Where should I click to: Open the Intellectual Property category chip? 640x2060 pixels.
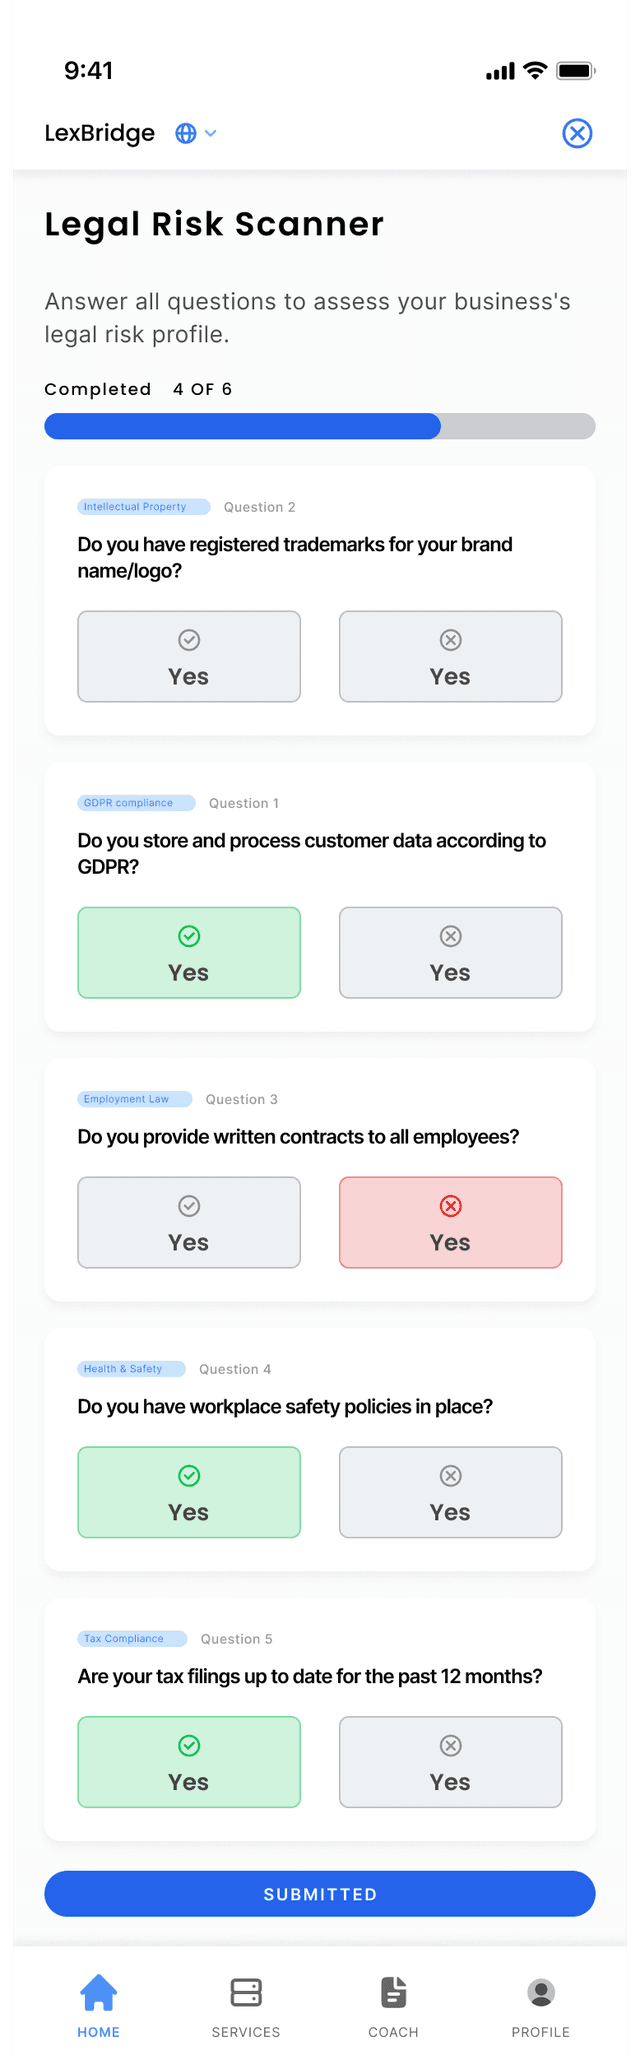143,506
